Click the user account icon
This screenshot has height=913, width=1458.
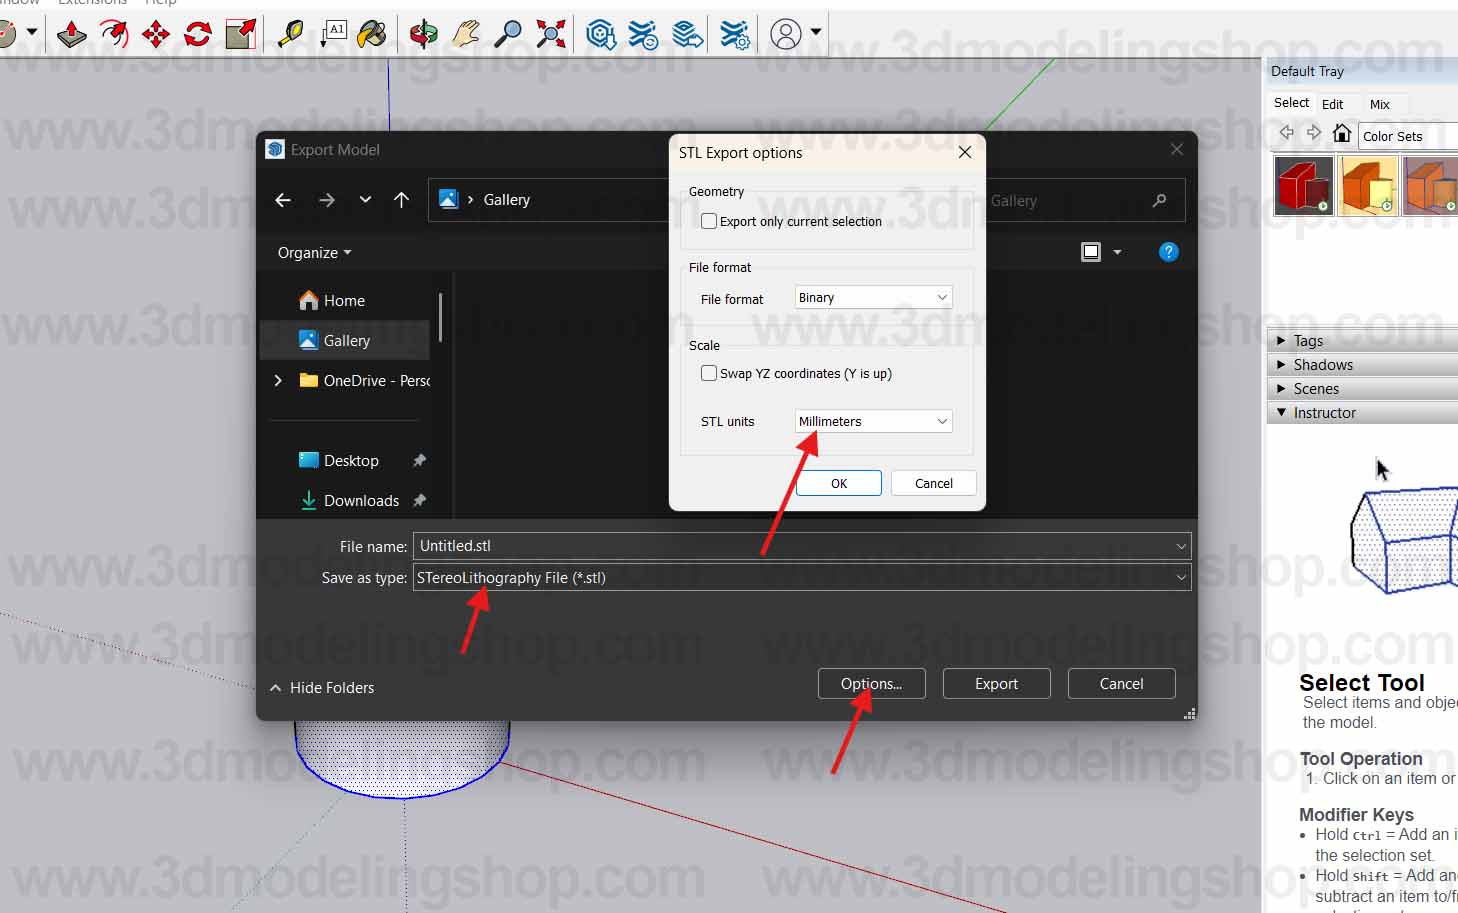pos(786,34)
